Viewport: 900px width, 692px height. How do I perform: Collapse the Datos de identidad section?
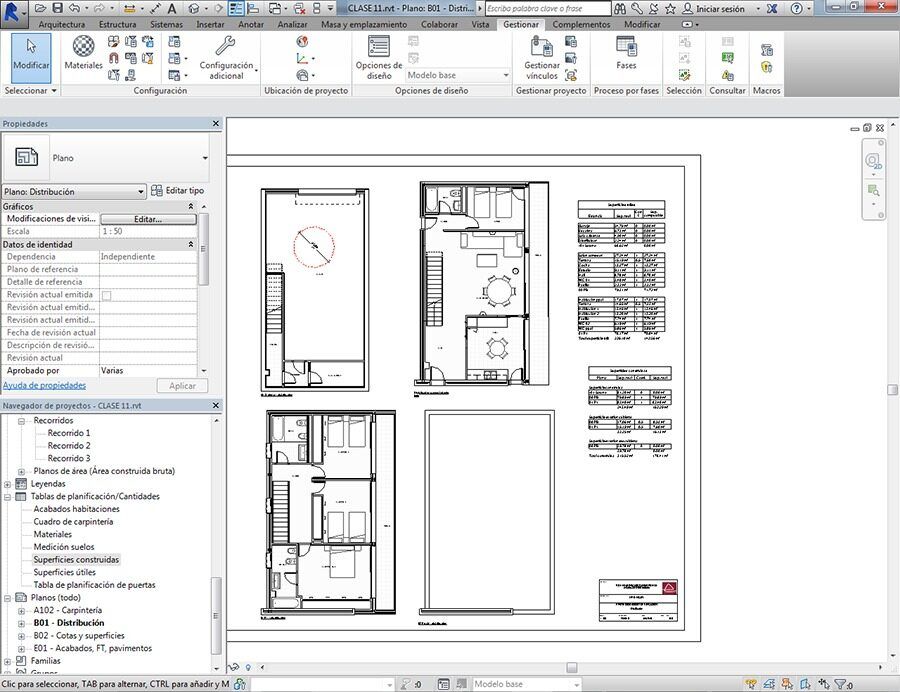(191, 244)
